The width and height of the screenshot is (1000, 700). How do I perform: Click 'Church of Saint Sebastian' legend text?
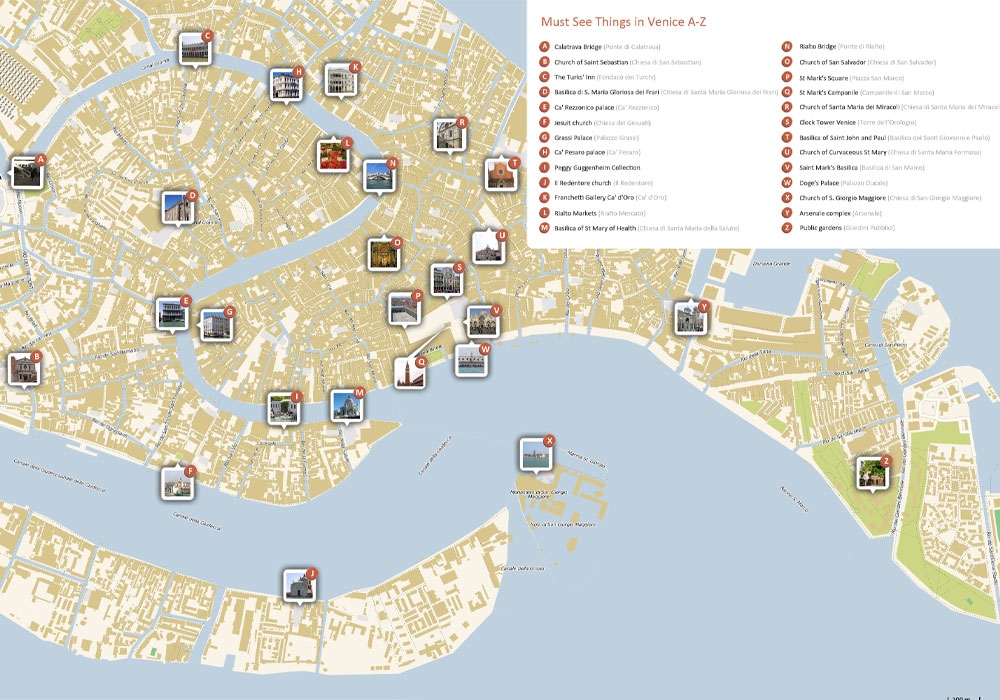(591, 62)
